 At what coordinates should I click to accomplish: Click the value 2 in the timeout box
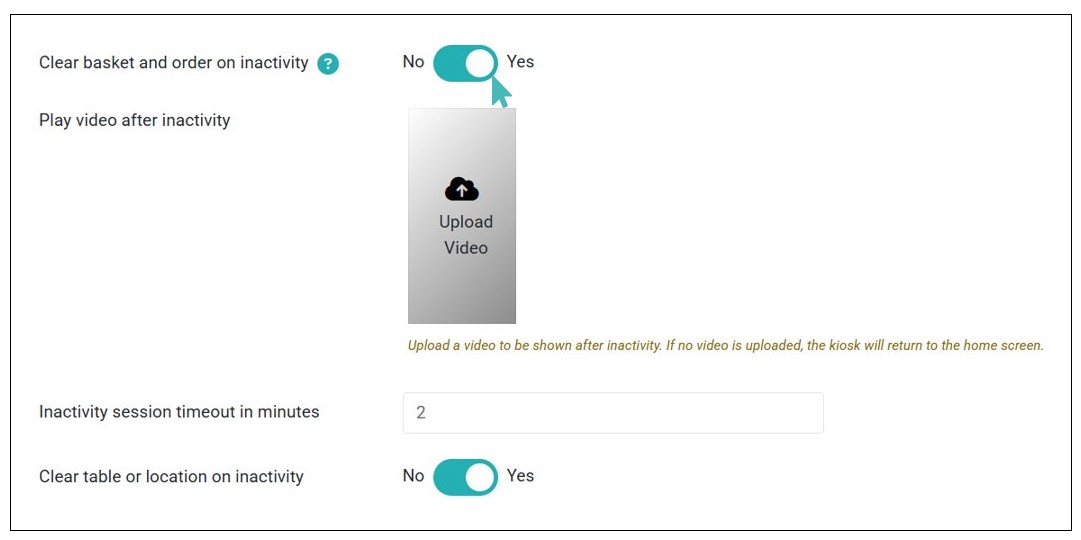tap(421, 413)
